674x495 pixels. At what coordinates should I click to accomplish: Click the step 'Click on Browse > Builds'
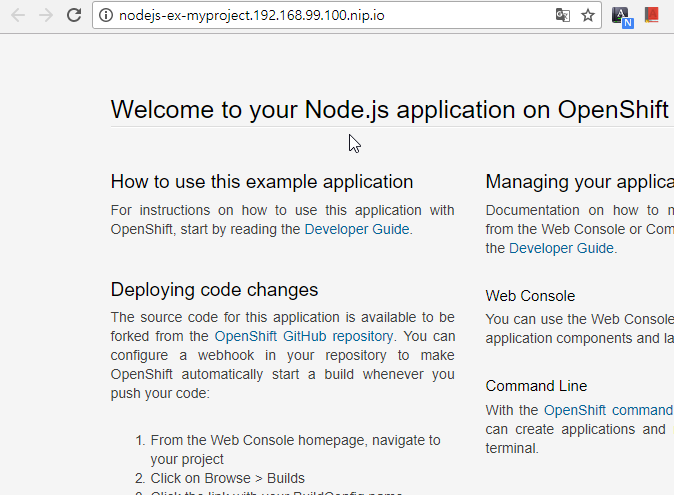coord(227,478)
